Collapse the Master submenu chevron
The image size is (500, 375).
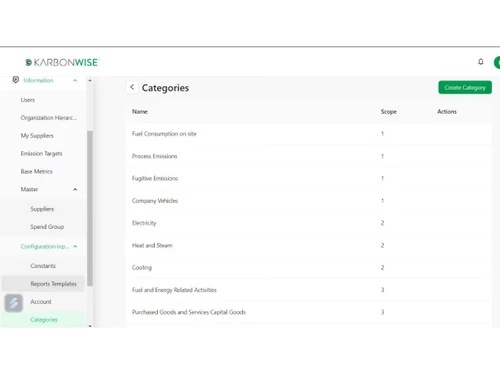(75, 189)
